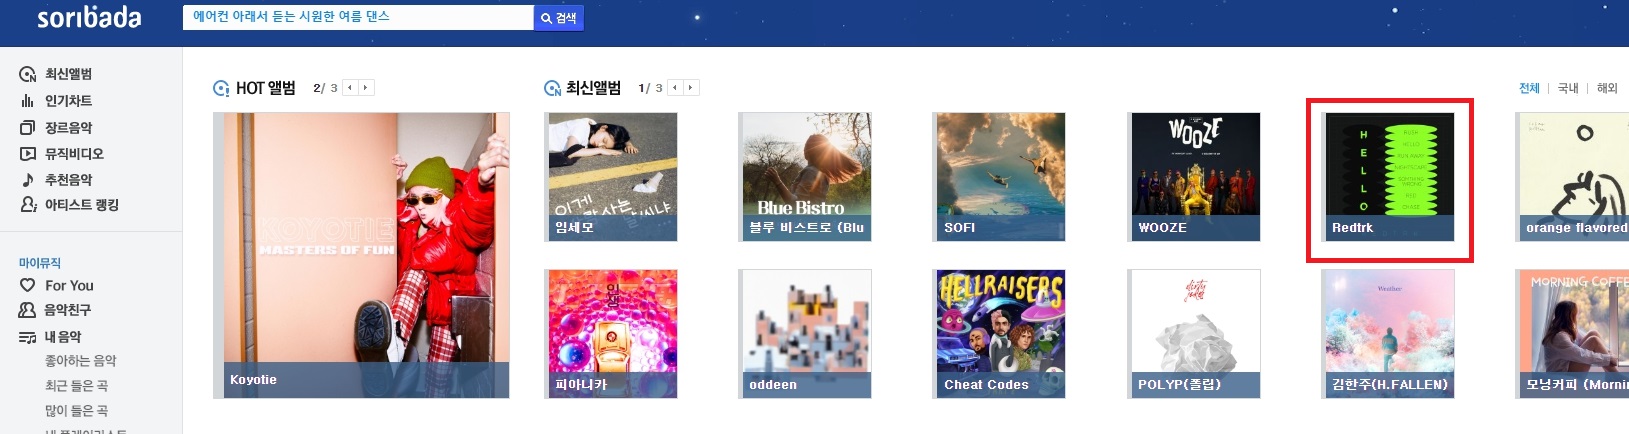Go to previous 최신앨범 page
Image resolution: width=1629 pixels, height=434 pixels.
coord(675,88)
